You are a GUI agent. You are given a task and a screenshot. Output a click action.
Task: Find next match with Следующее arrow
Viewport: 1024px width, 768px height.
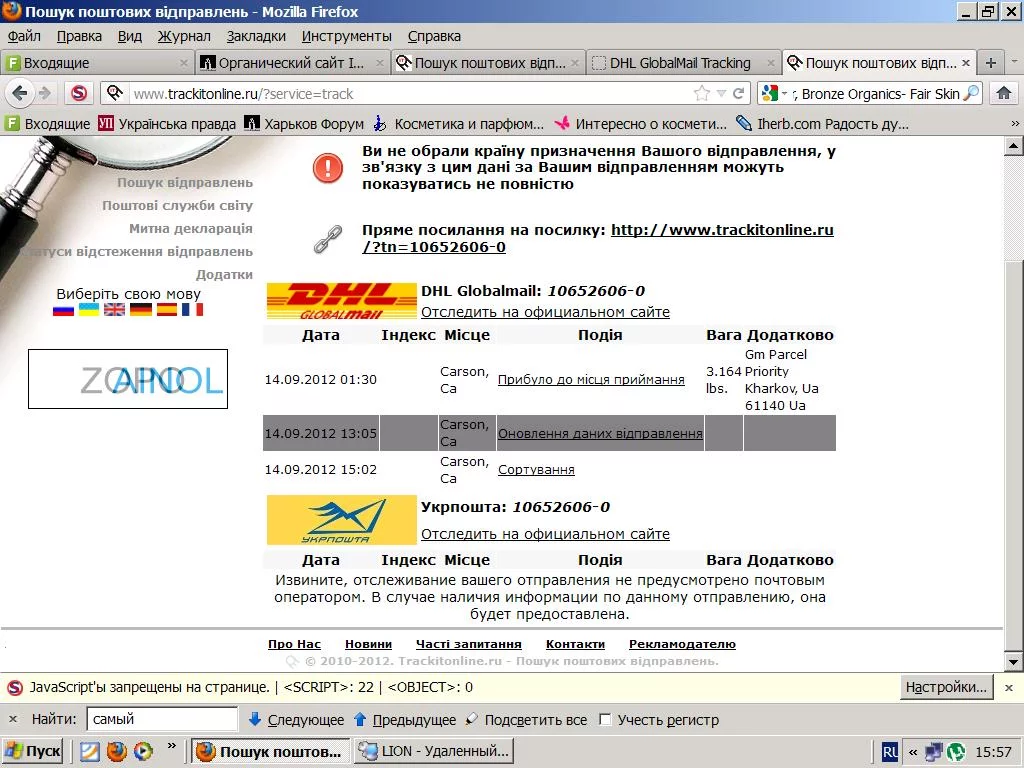pos(296,720)
